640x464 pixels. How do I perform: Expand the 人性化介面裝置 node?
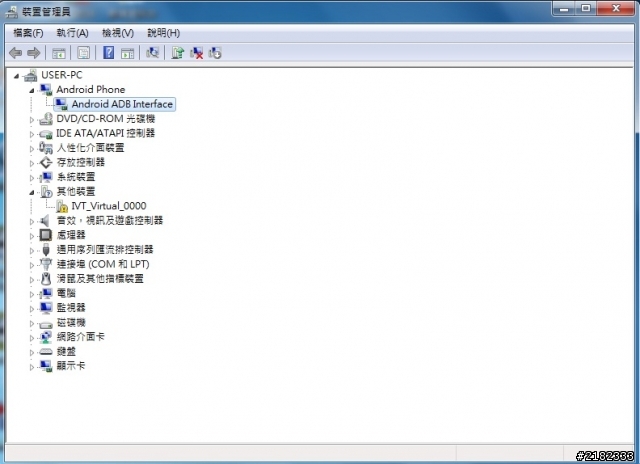(32, 149)
